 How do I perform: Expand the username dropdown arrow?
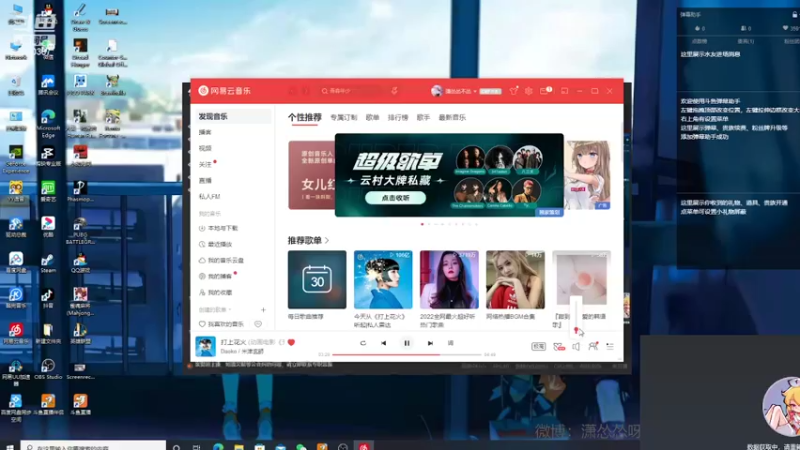(475, 91)
